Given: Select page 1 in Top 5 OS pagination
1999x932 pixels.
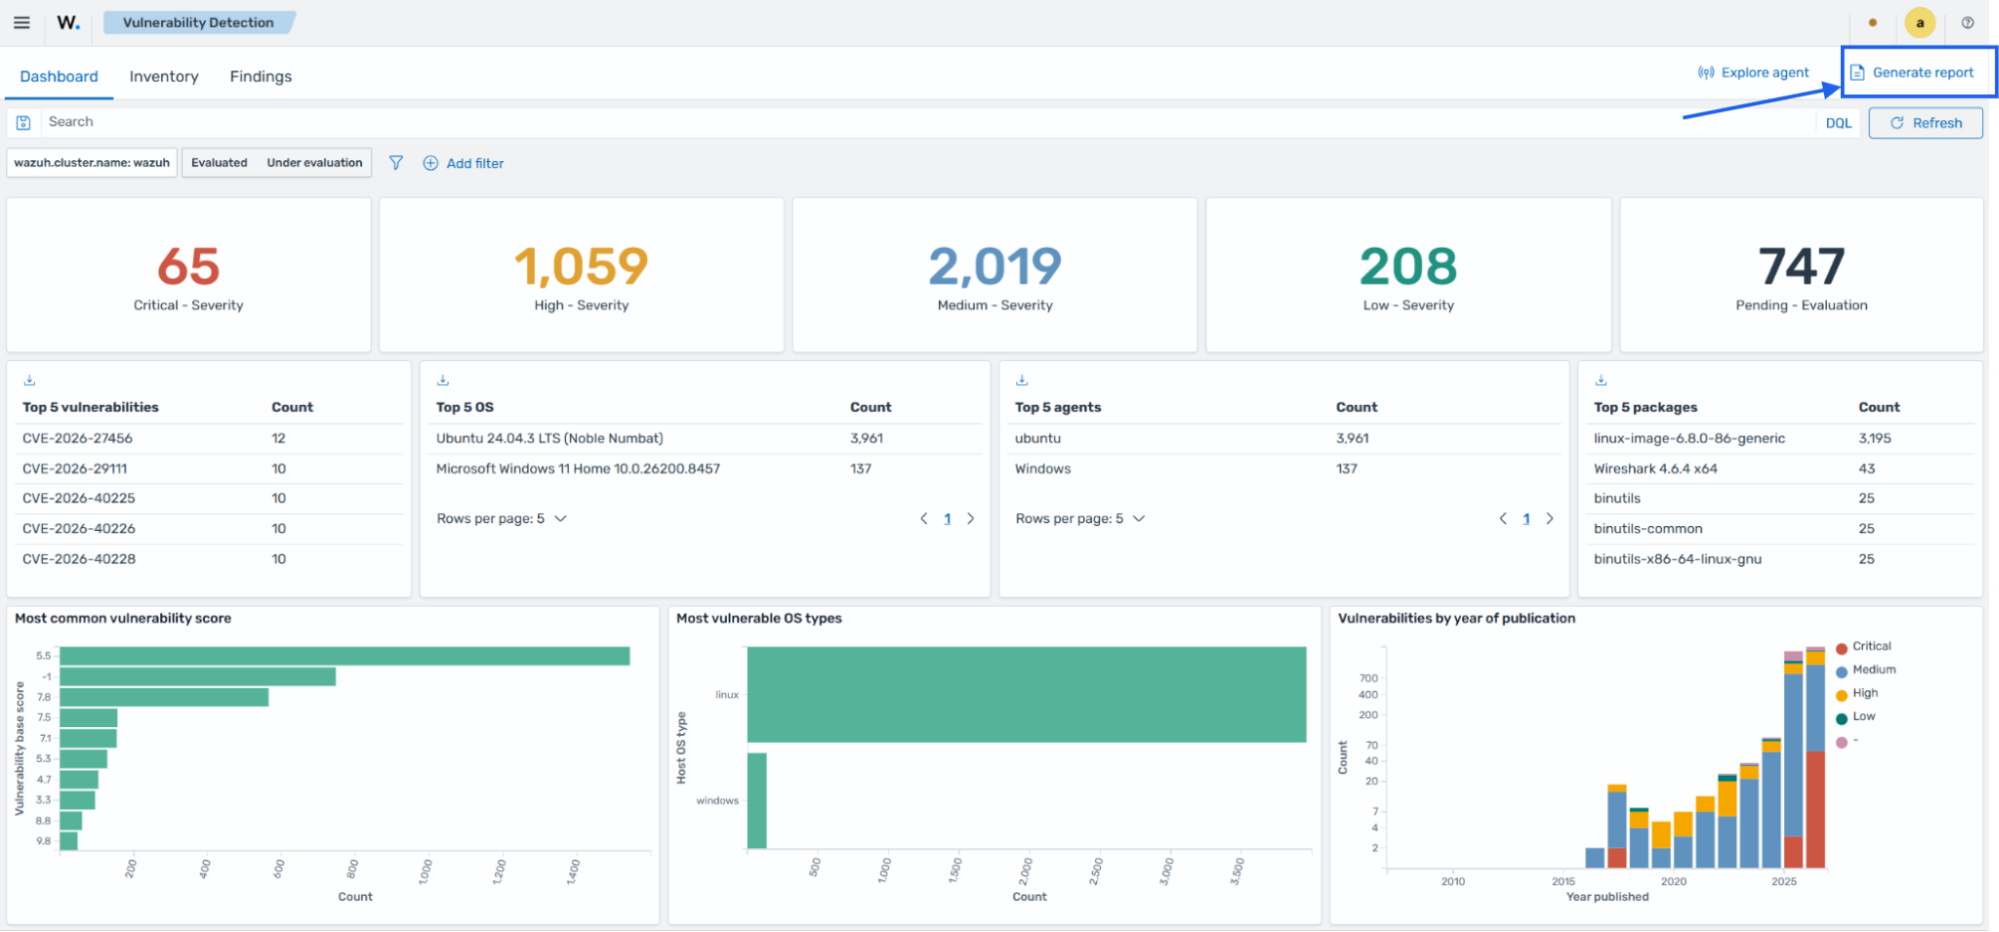Looking at the screenshot, I should pos(947,518).
